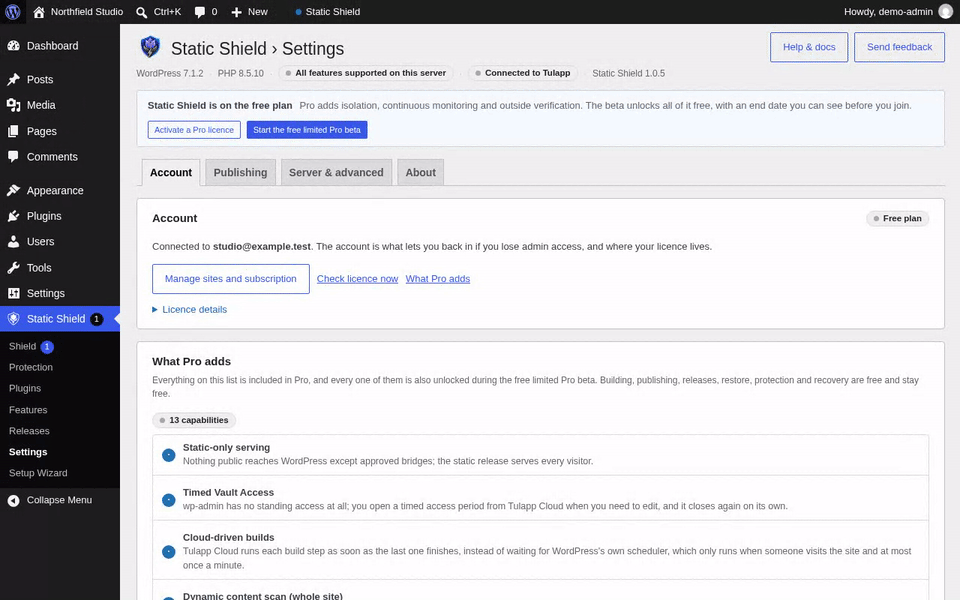Click the Static Shield menu count badge
960x600 pixels.
point(96,319)
